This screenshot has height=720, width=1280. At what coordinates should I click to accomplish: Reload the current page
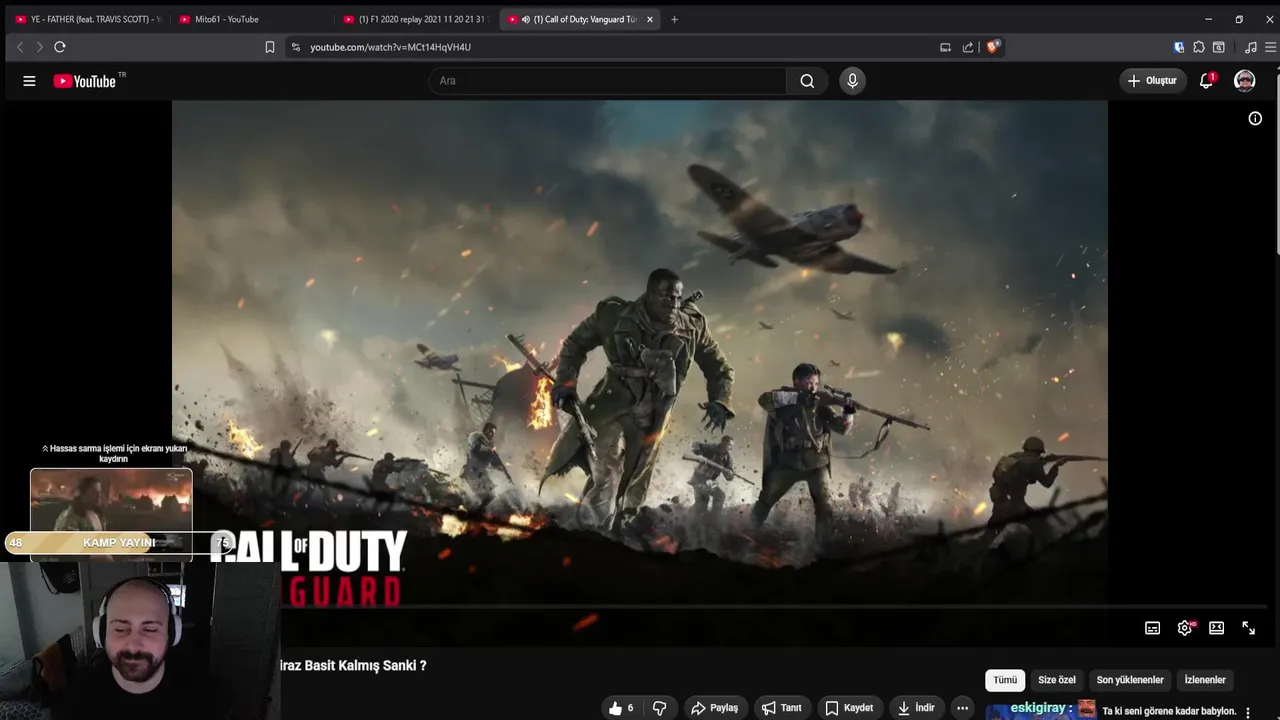pos(60,47)
